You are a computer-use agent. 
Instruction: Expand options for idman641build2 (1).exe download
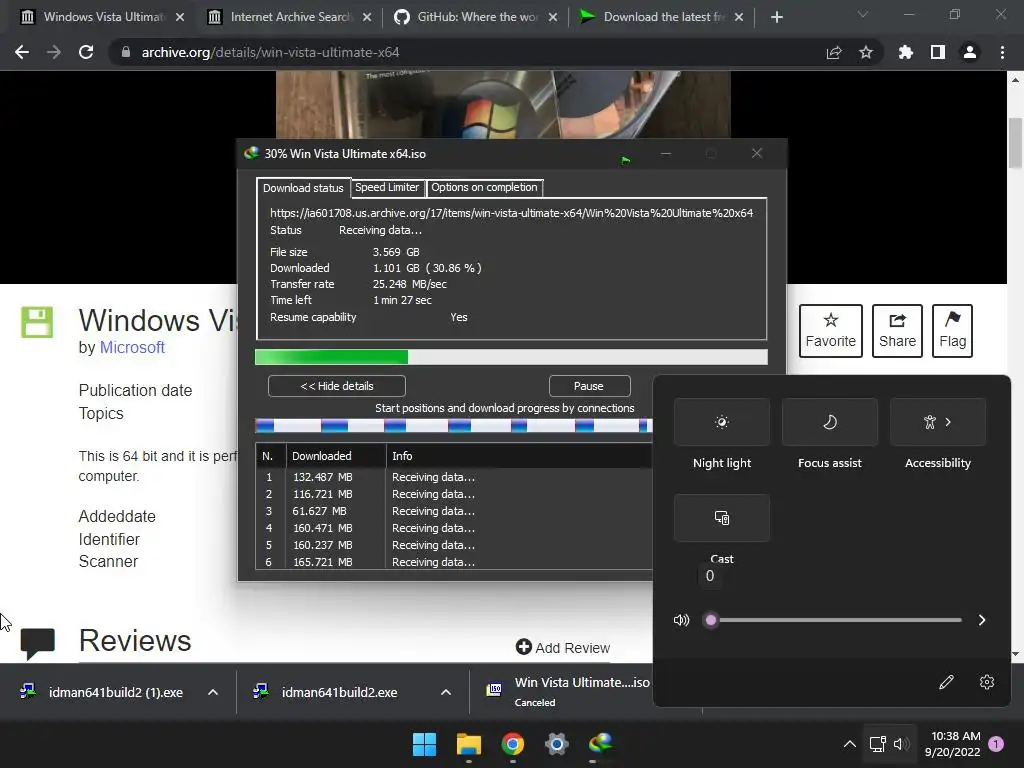click(x=213, y=692)
